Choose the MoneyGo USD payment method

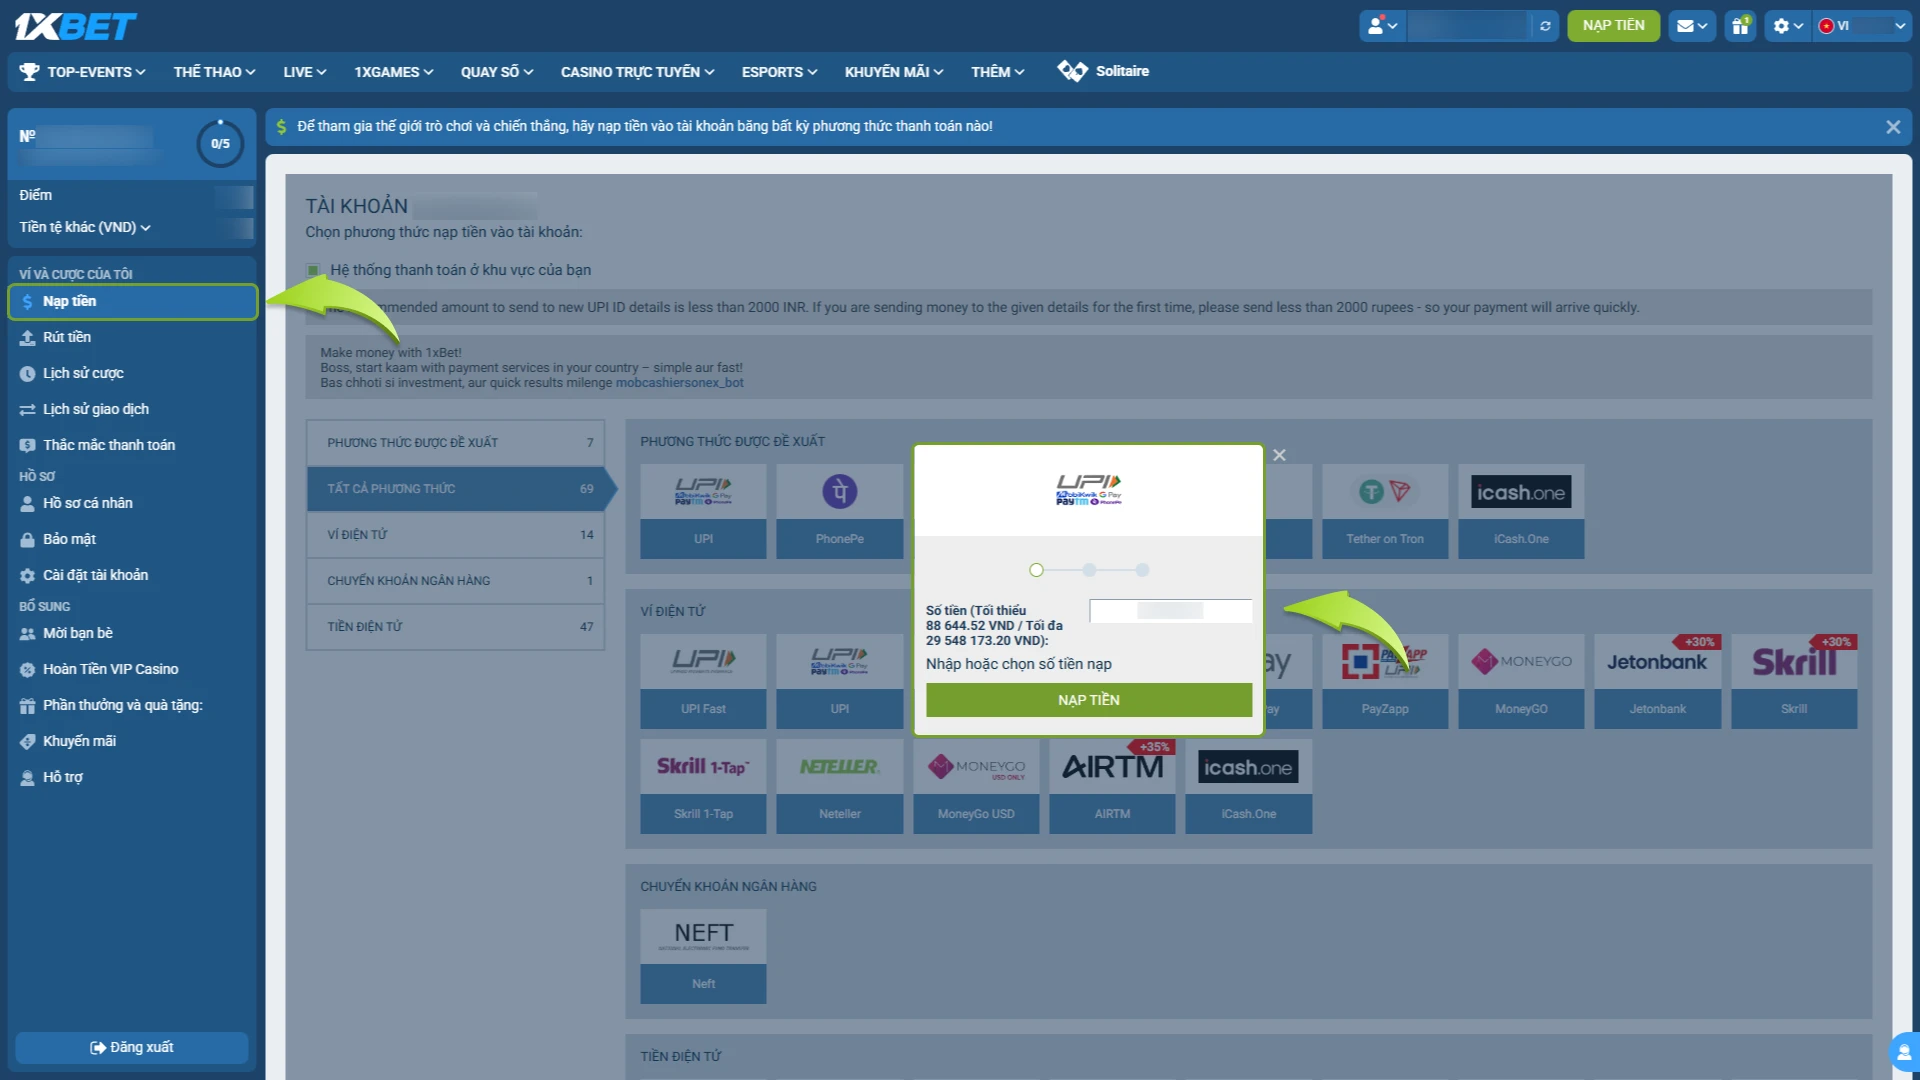[x=976, y=786]
